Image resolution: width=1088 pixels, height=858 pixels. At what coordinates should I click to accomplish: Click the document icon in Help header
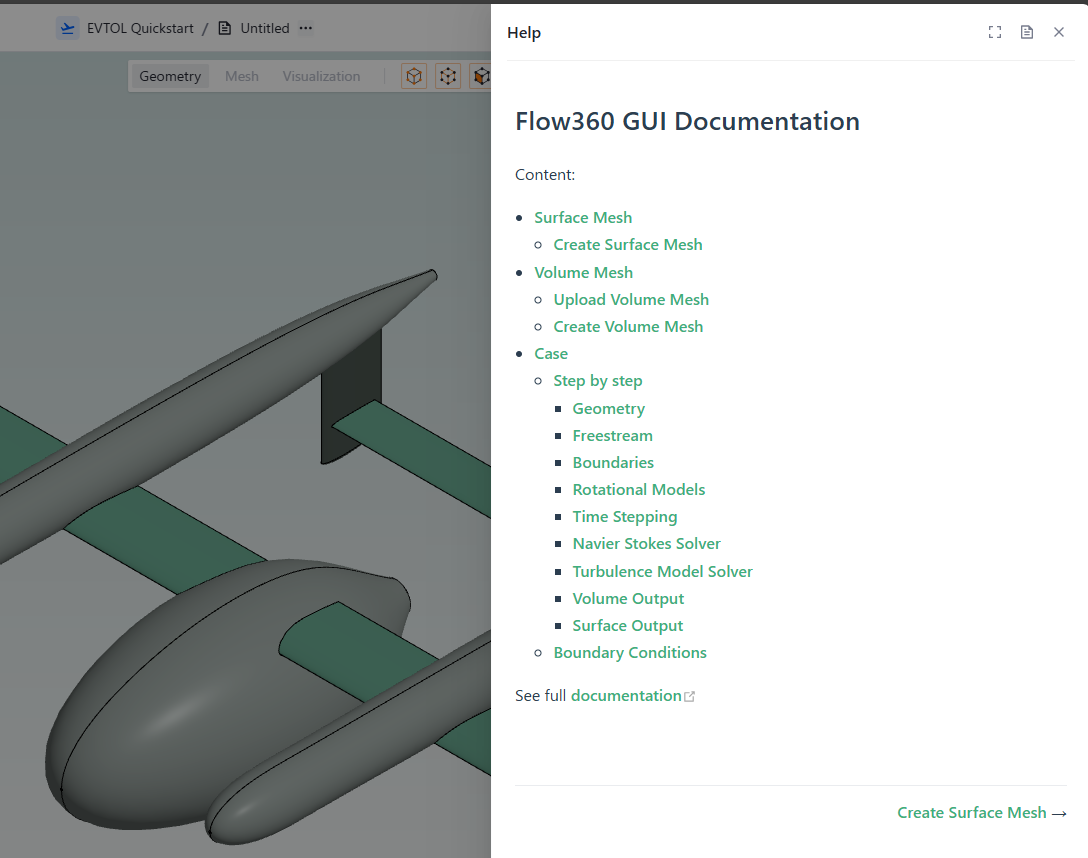coord(1026,32)
